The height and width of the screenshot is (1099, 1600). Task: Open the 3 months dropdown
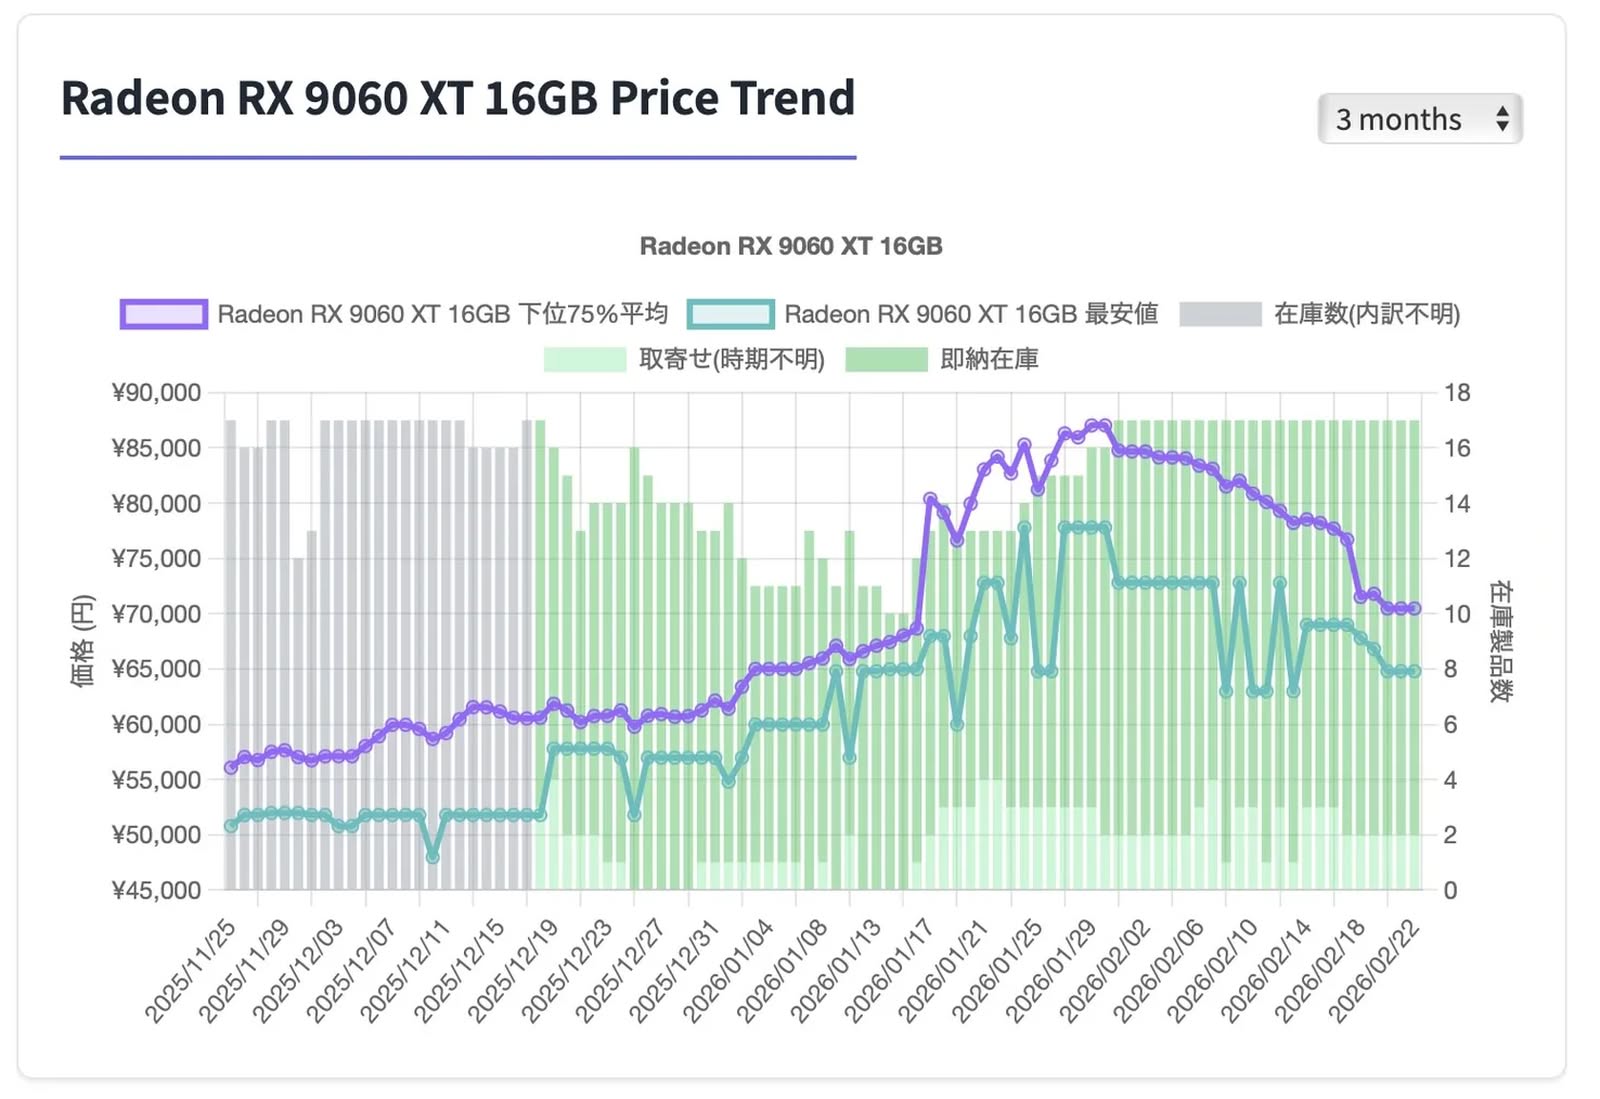(1420, 119)
